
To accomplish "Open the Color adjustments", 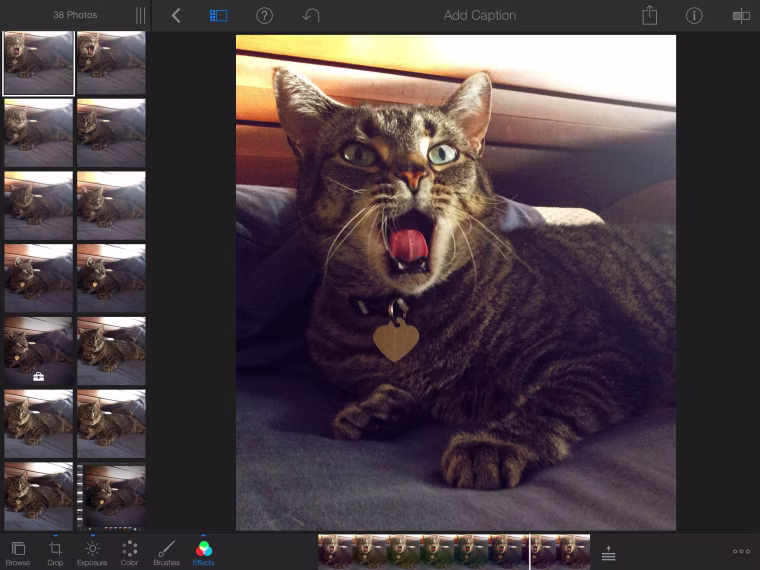I will (x=129, y=554).
